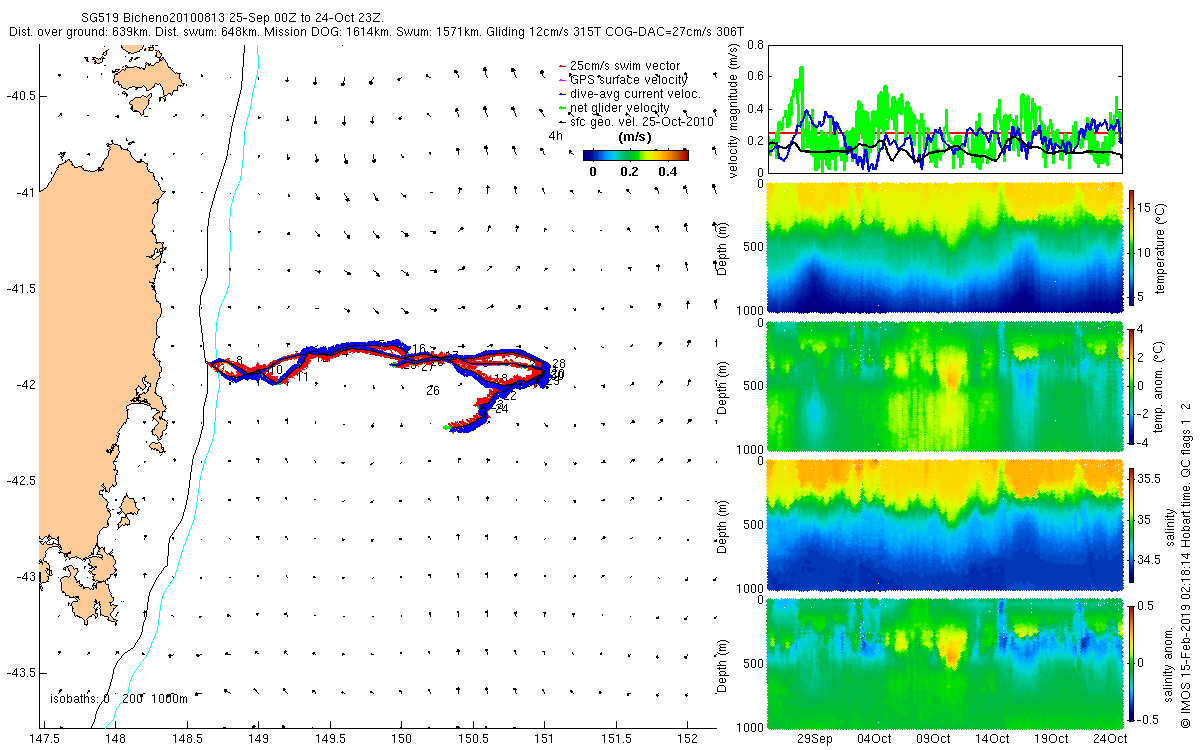Click the '-41.5' latitude tick label

tap(20, 288)
